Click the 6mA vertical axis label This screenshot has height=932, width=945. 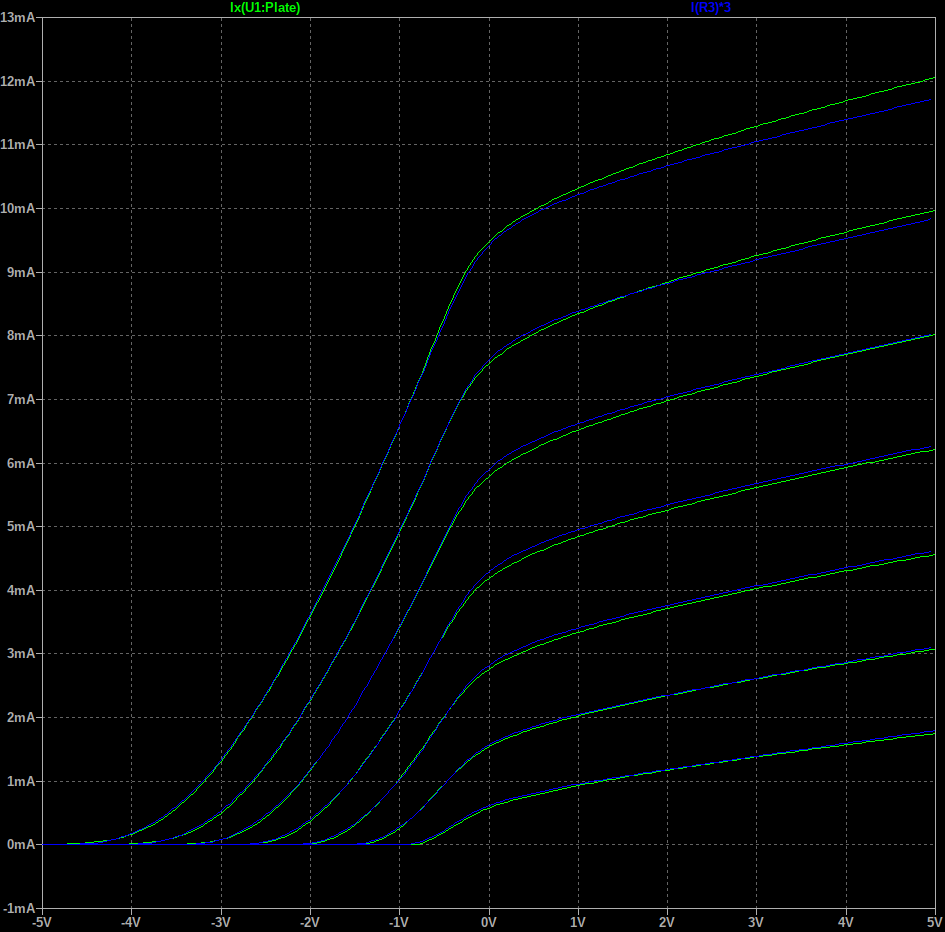coord(21,464)
